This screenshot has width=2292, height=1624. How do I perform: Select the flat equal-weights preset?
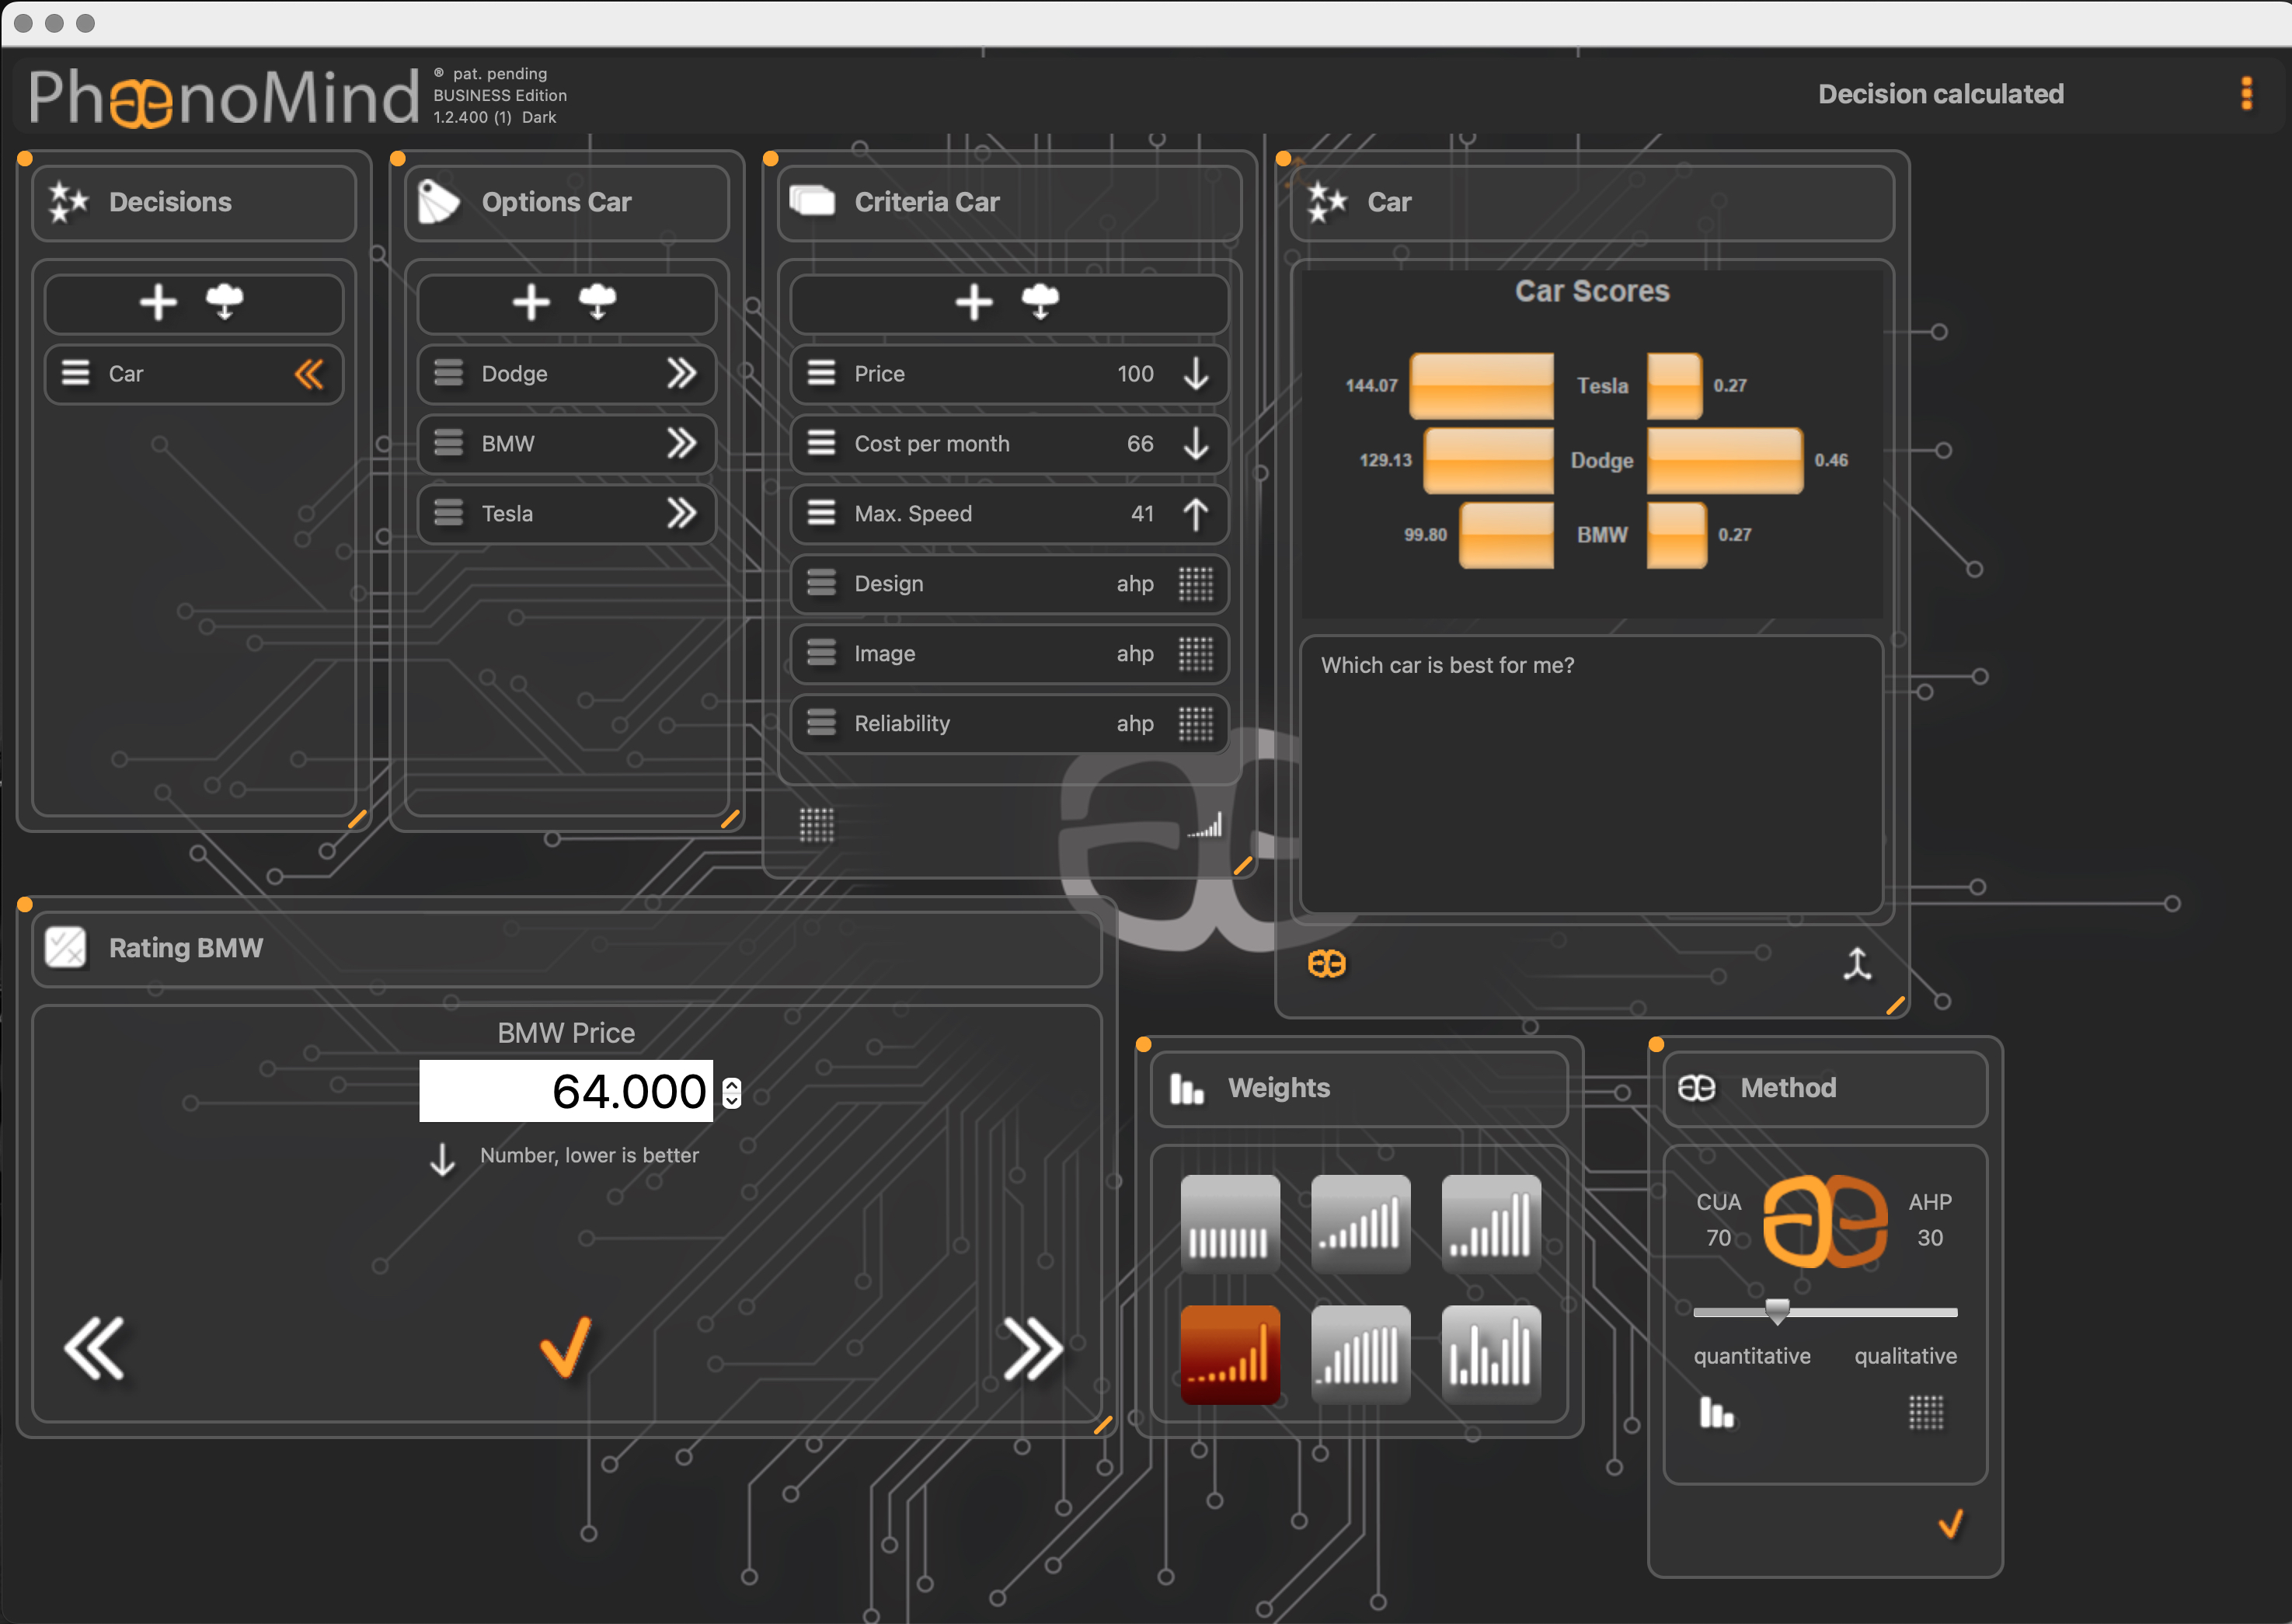coord(1230,1224)
